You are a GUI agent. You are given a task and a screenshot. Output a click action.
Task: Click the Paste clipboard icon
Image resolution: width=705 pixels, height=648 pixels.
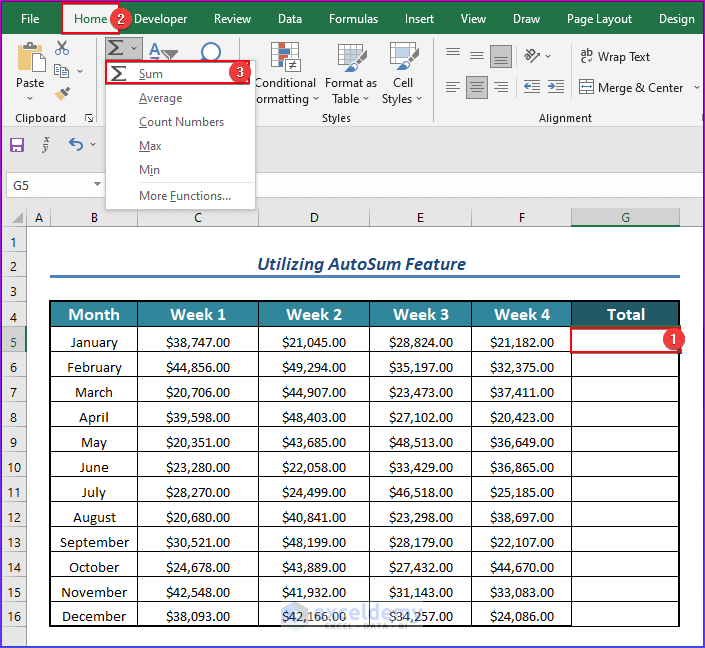tap(31, 58)
